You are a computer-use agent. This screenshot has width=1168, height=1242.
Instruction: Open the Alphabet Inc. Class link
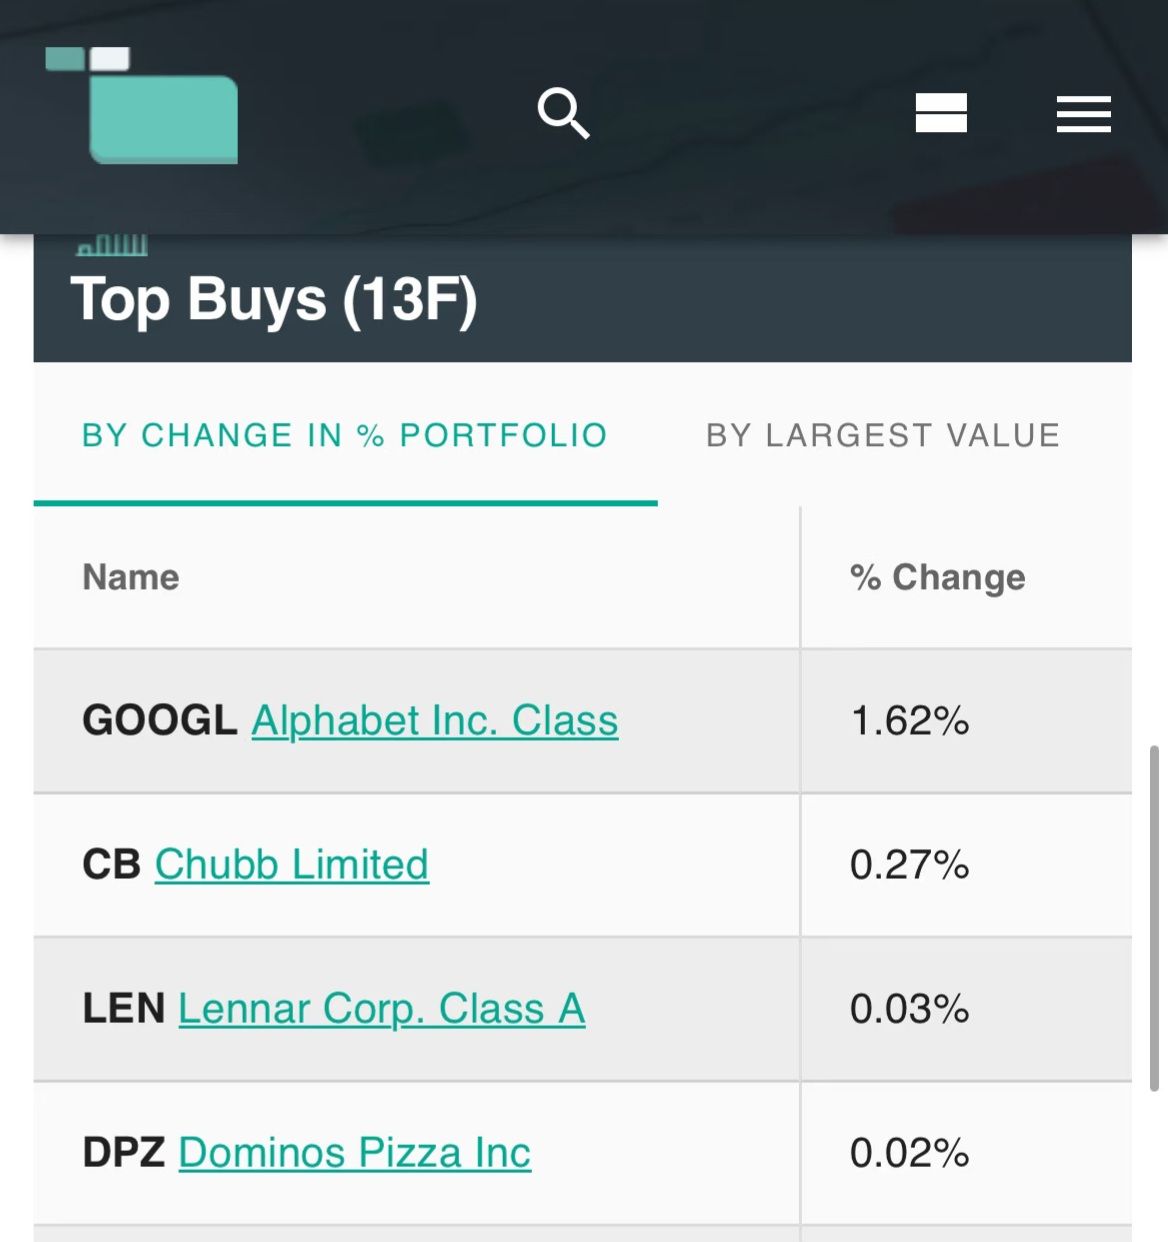coord(435,721)
